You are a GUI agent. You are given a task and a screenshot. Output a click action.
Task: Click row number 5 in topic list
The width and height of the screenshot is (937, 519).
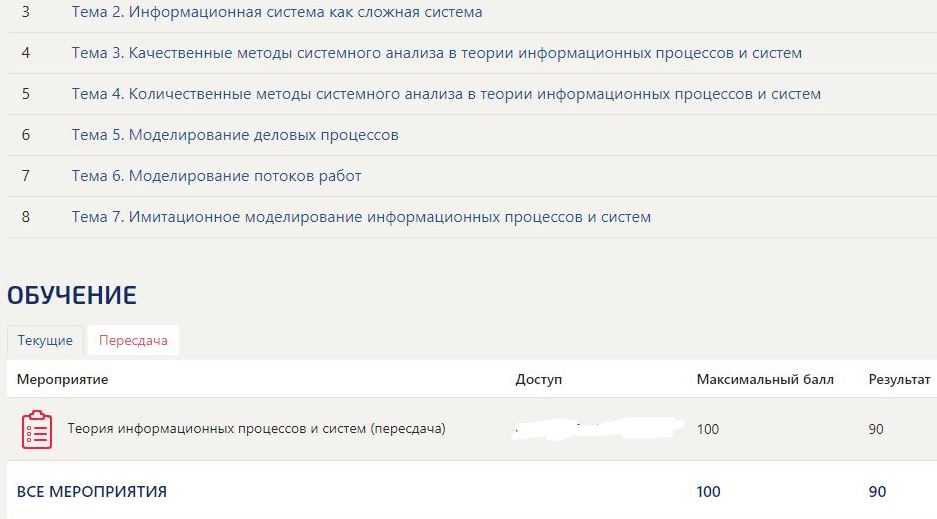click(x=26, y=94)
